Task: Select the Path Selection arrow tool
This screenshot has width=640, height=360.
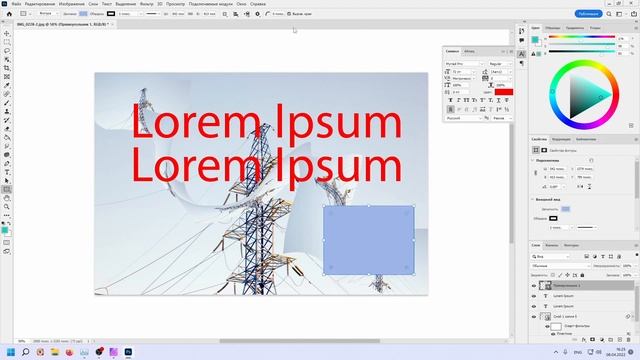Action: (7, 181)
